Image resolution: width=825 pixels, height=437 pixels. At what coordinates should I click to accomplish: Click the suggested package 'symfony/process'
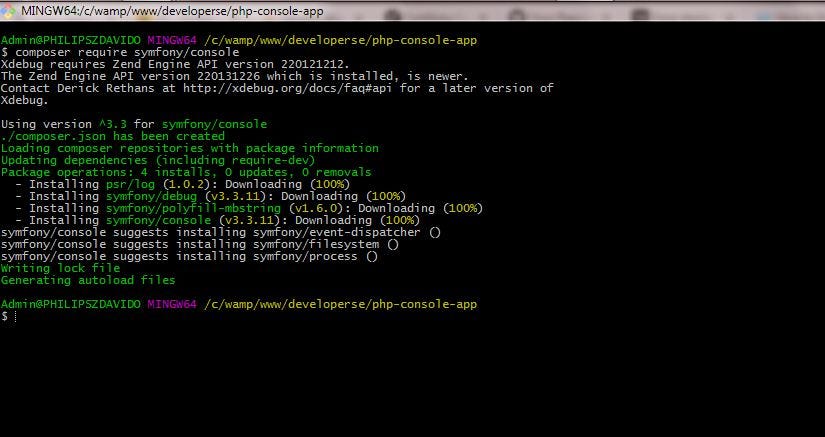coord(305,257)
